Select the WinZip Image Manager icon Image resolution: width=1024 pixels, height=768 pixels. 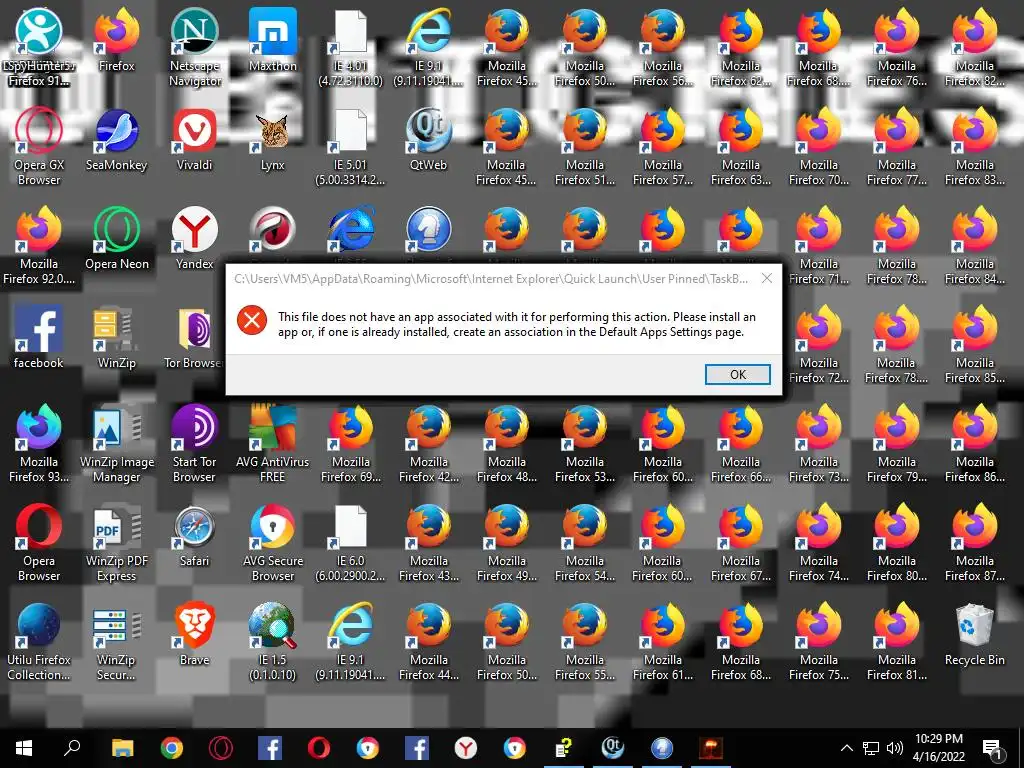[116, 444]
